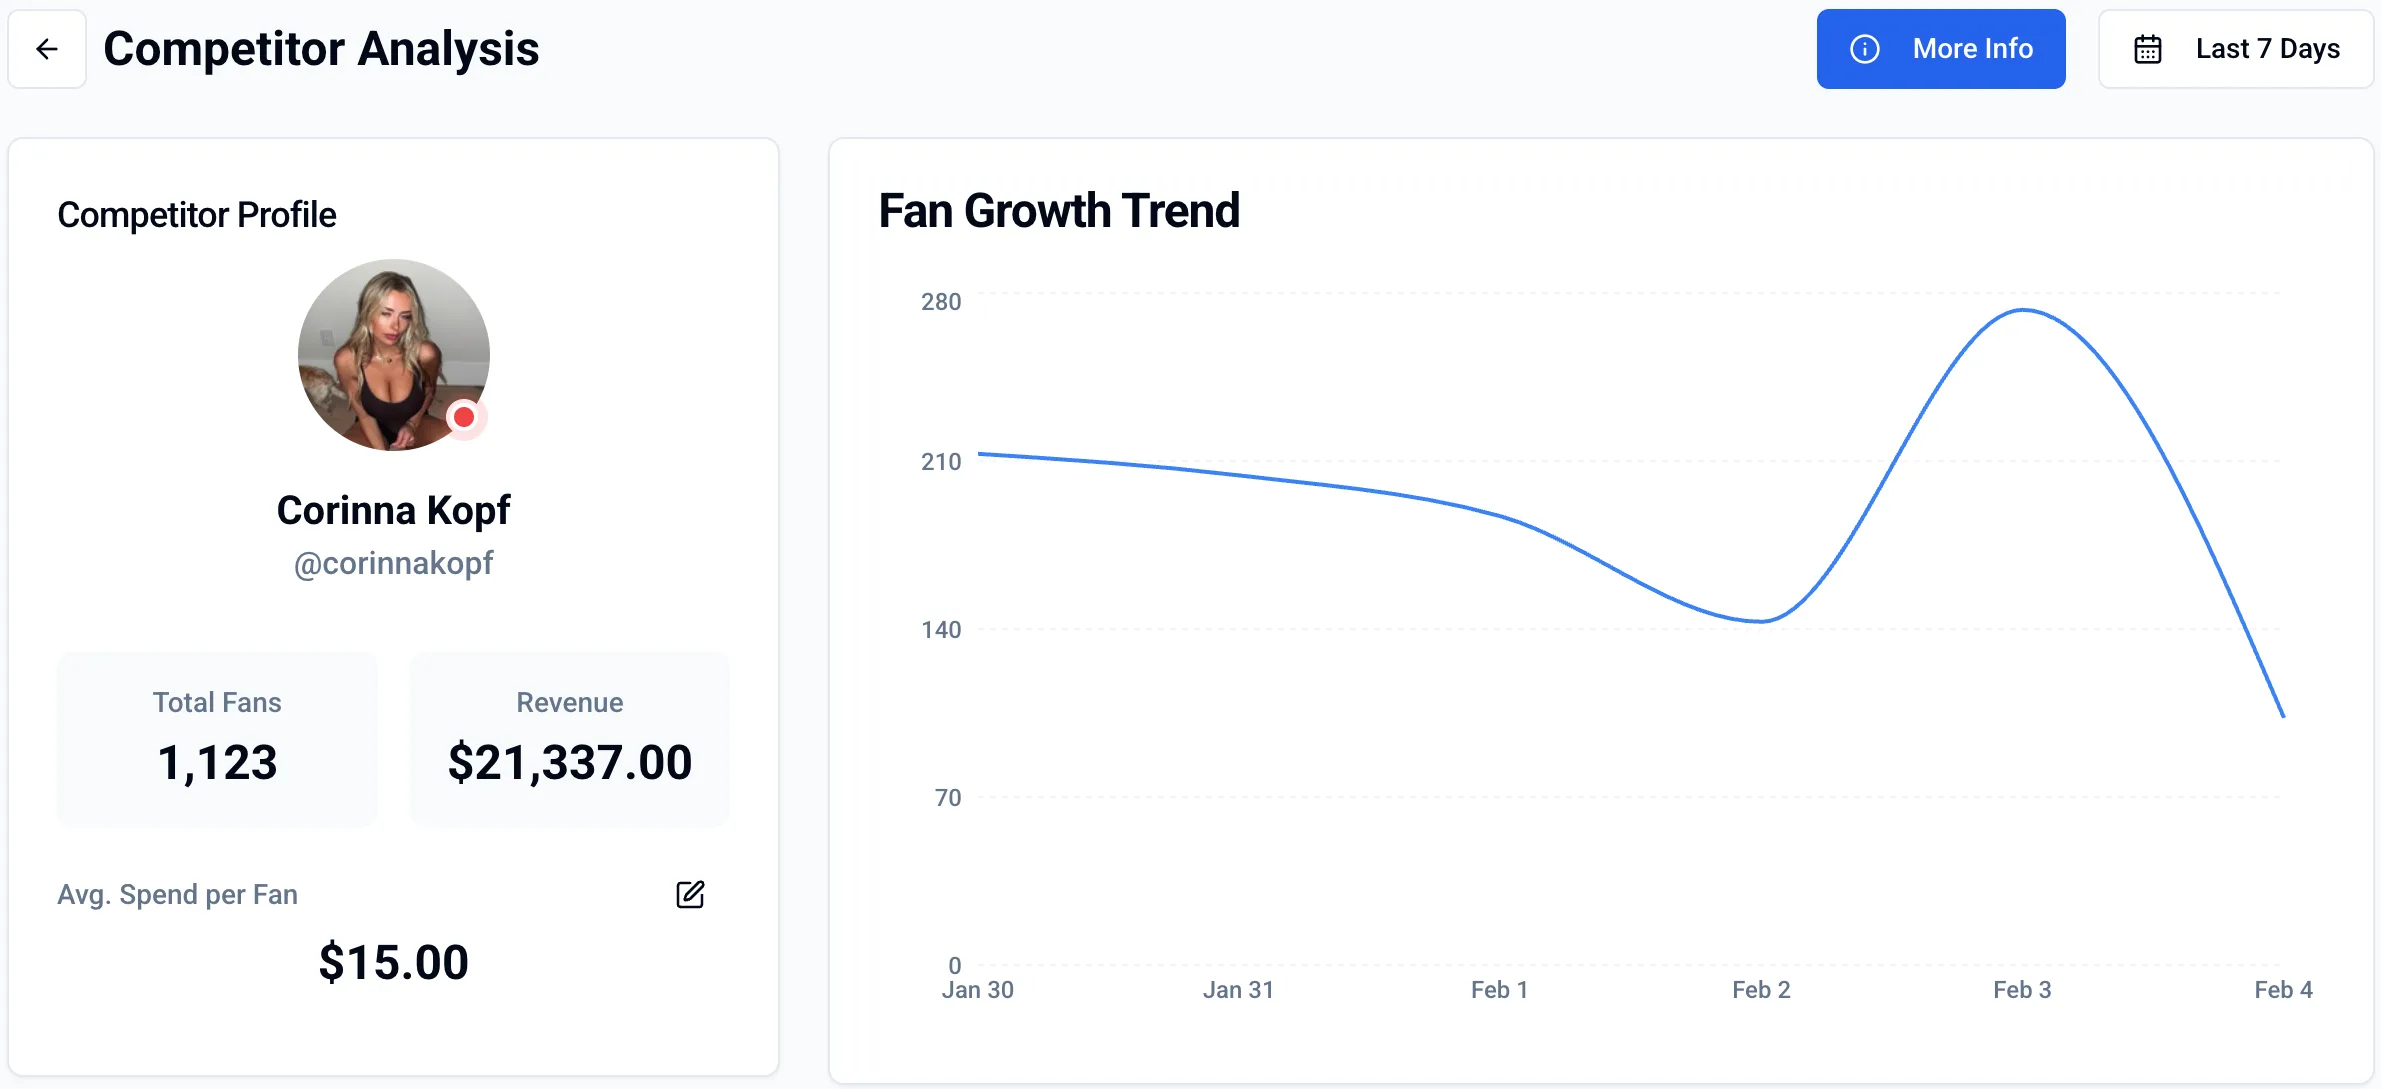This screenshot has height=1089, width=2381.
Task: Click the red status badge on the avatar
Action: pos(463,417)
